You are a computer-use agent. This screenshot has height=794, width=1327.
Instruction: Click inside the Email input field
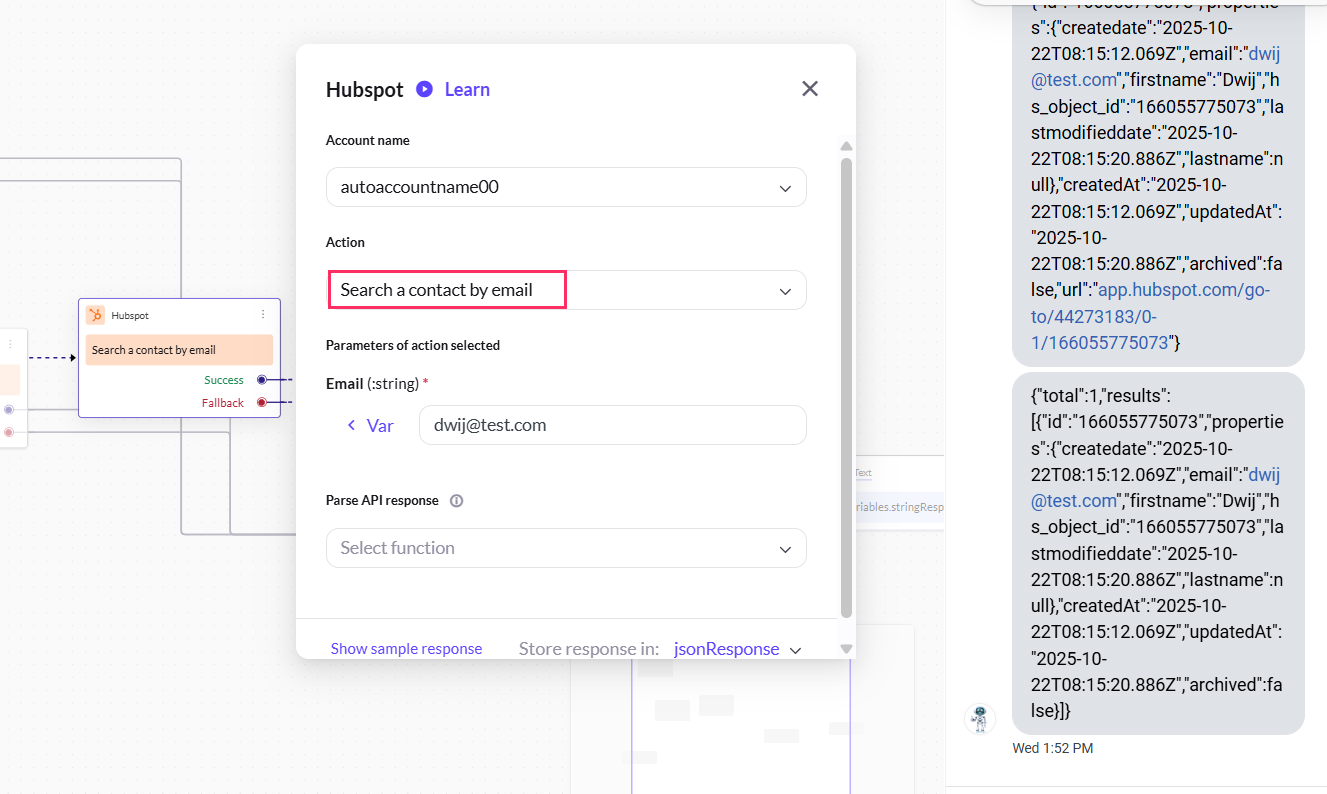[612, 425]
